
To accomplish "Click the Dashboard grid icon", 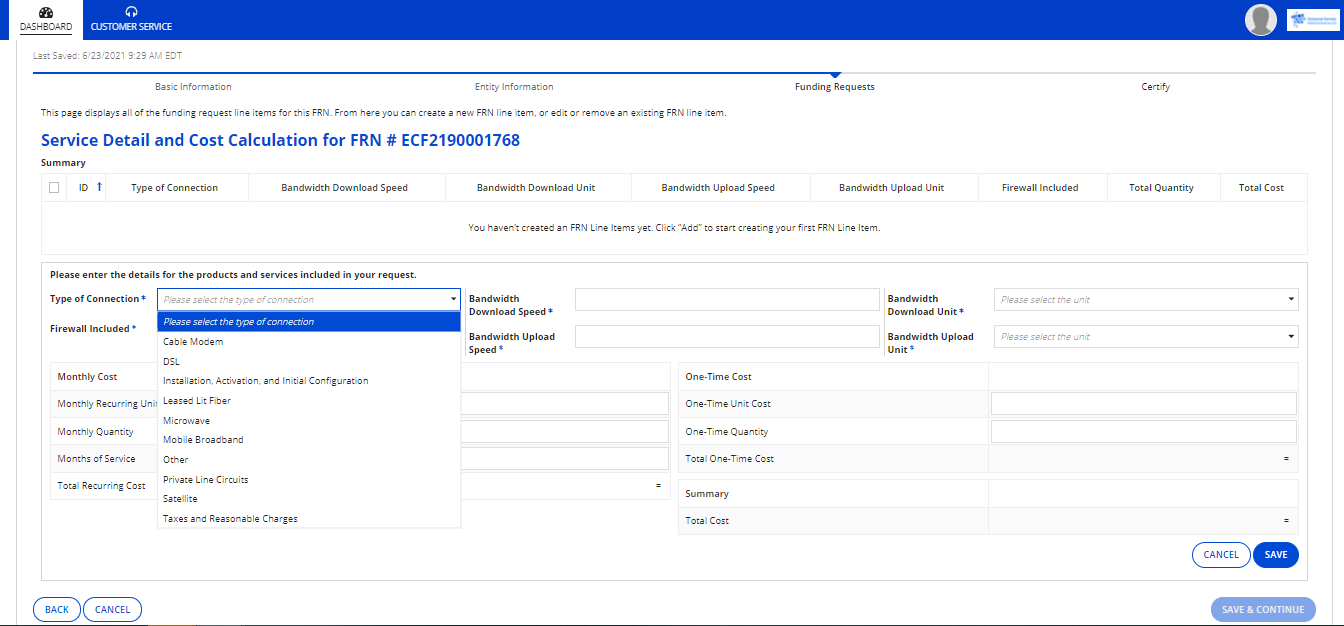I will pyautogui.click(x=45, y=13).
